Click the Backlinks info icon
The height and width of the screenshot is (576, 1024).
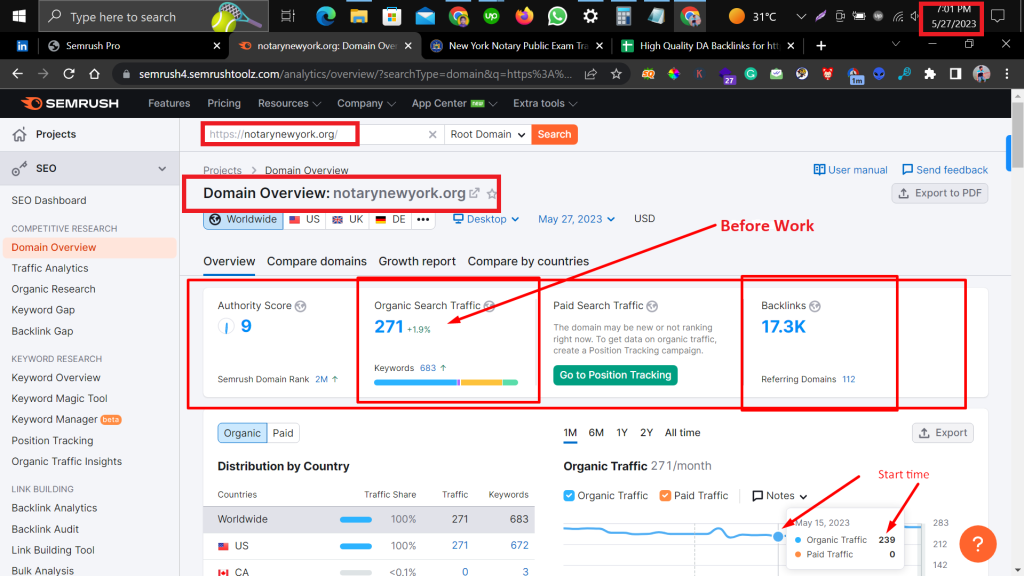pyautogui.click(x=814, y=306)
